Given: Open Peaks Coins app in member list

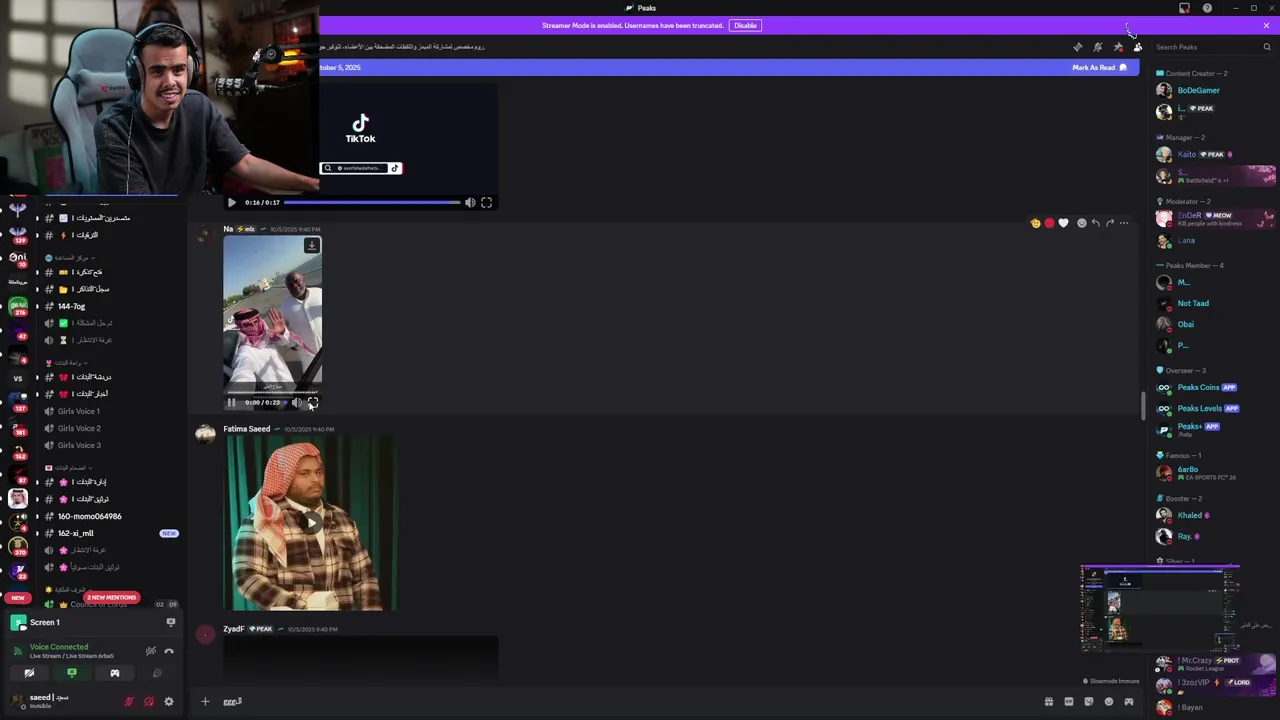Looking at the screenshot, I should pos(1198,387).
